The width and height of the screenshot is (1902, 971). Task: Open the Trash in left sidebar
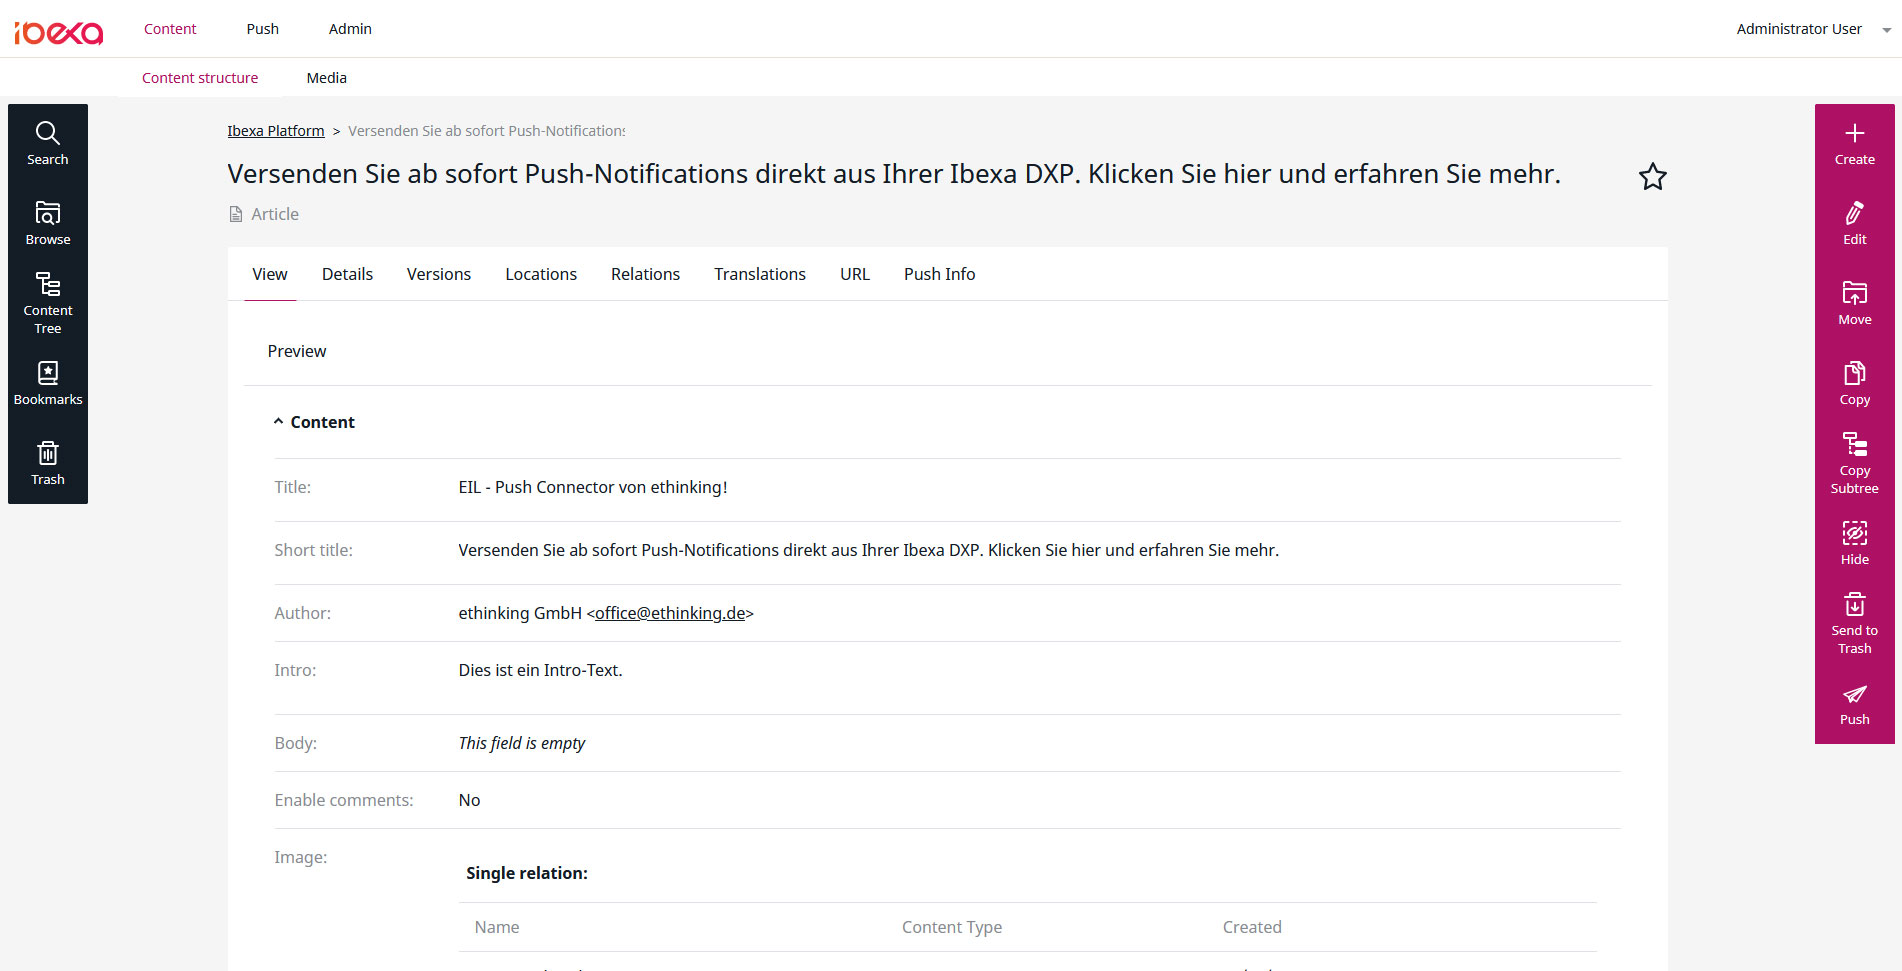click(48, 464)
